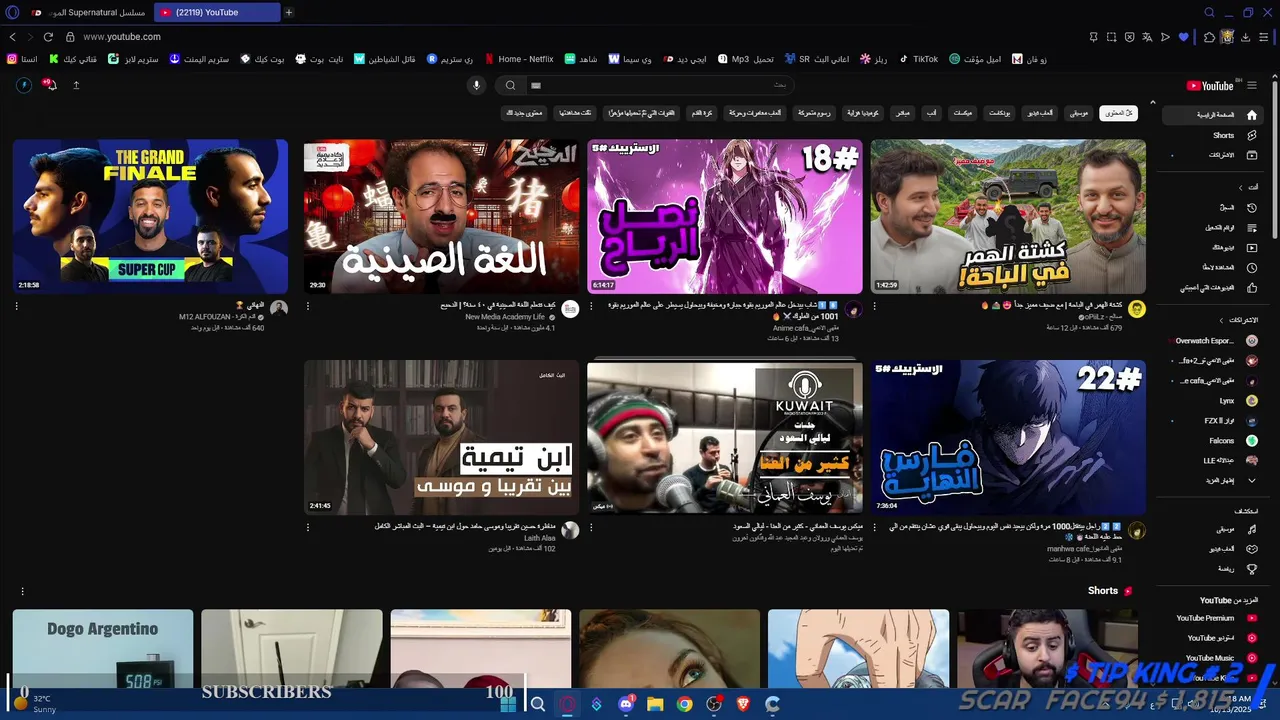Open Falcons subscription channel
This screenshot has height=720, width=1280.
[x=1212, y=441]
